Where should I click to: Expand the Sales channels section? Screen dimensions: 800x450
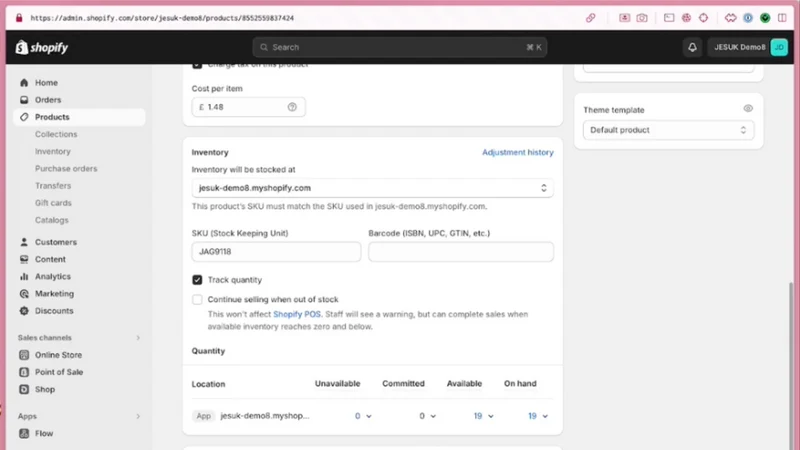coord(138,338)
